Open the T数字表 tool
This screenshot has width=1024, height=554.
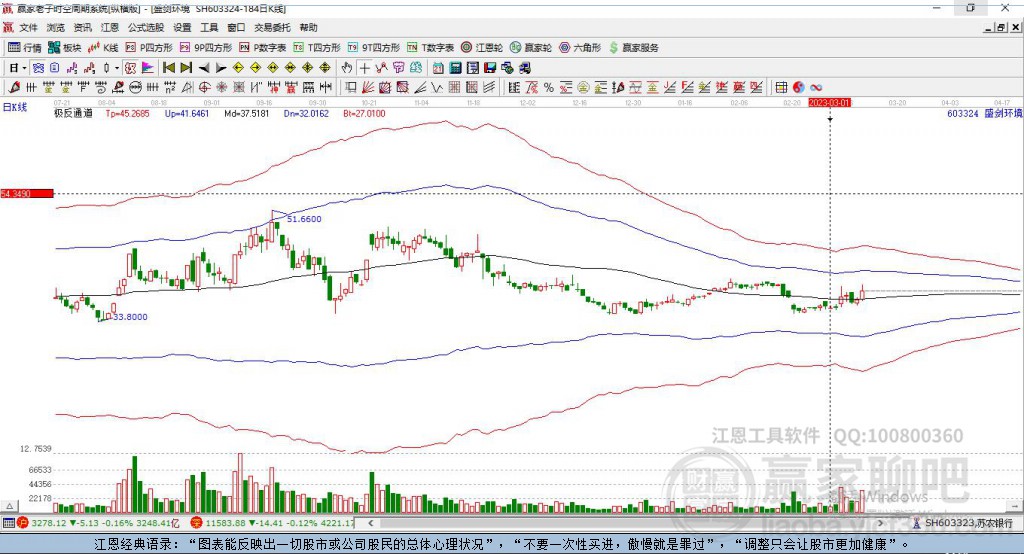click(x=430, y=47)
